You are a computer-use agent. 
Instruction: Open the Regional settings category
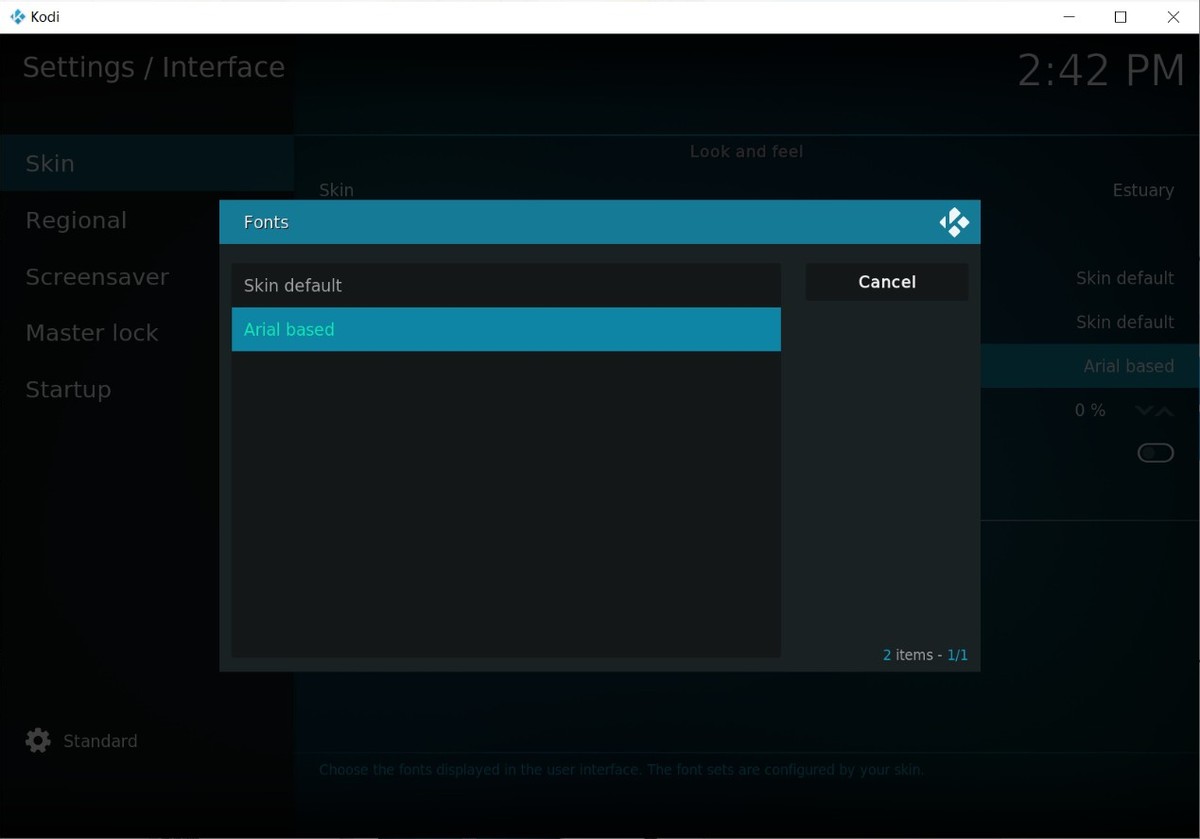(x=147, y=220)
